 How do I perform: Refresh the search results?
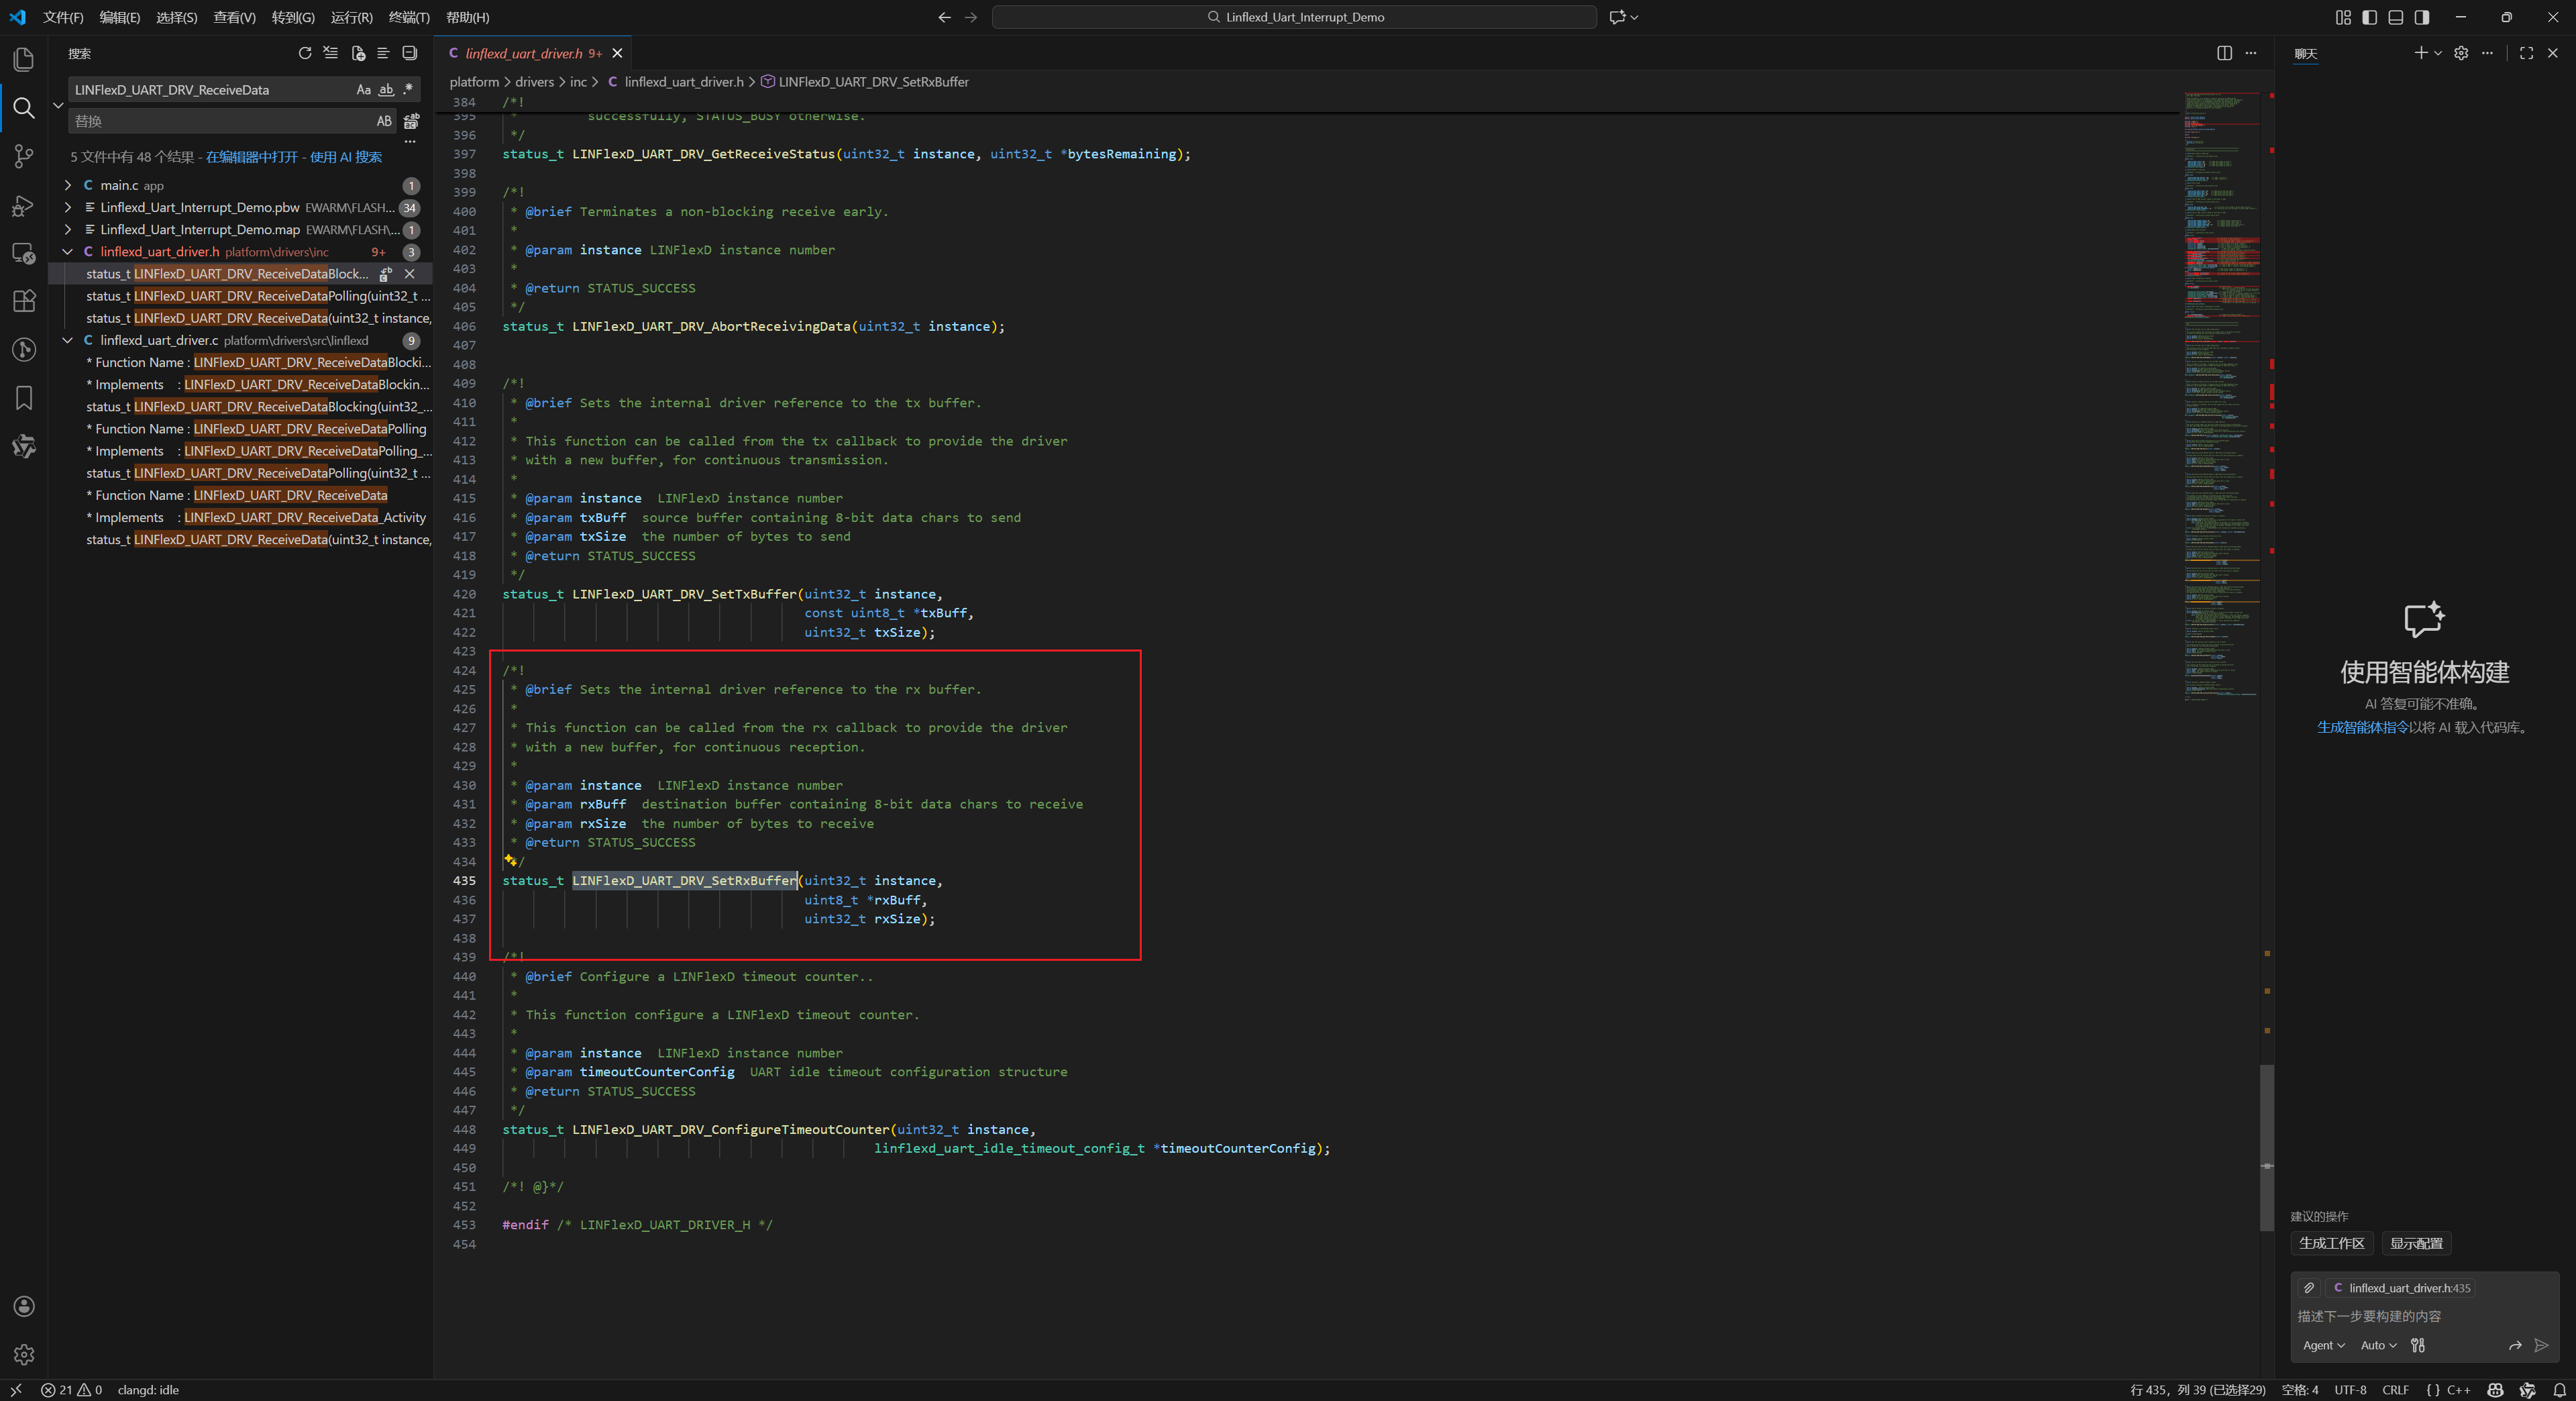click(x=305, y=53)
